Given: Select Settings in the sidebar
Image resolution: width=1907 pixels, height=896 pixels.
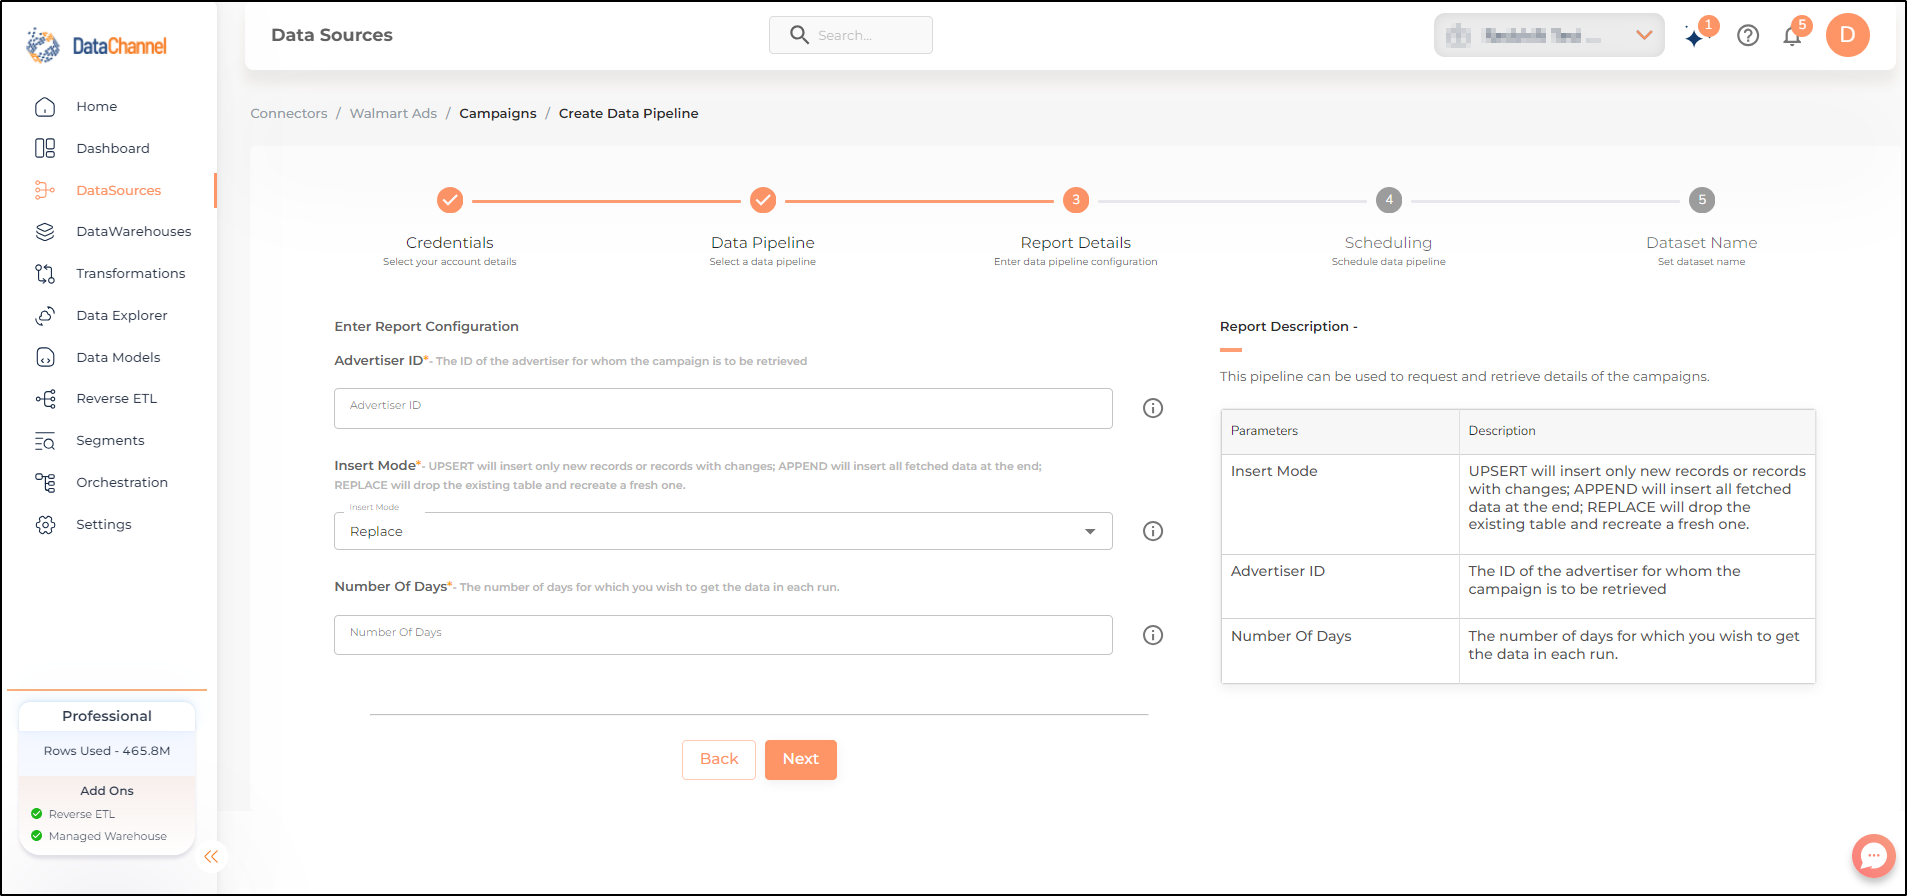Looking at the screenshot, I should point(104,525).
